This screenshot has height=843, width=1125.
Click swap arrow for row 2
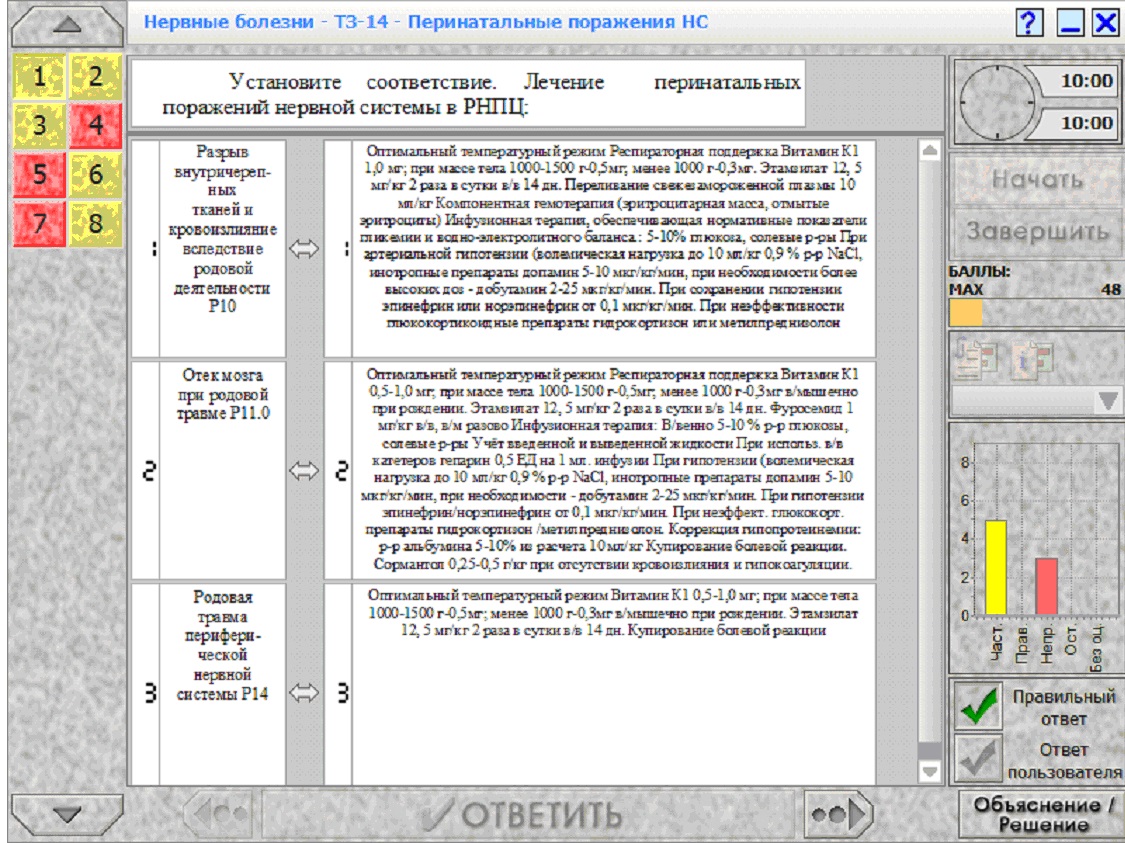point(304,471)
